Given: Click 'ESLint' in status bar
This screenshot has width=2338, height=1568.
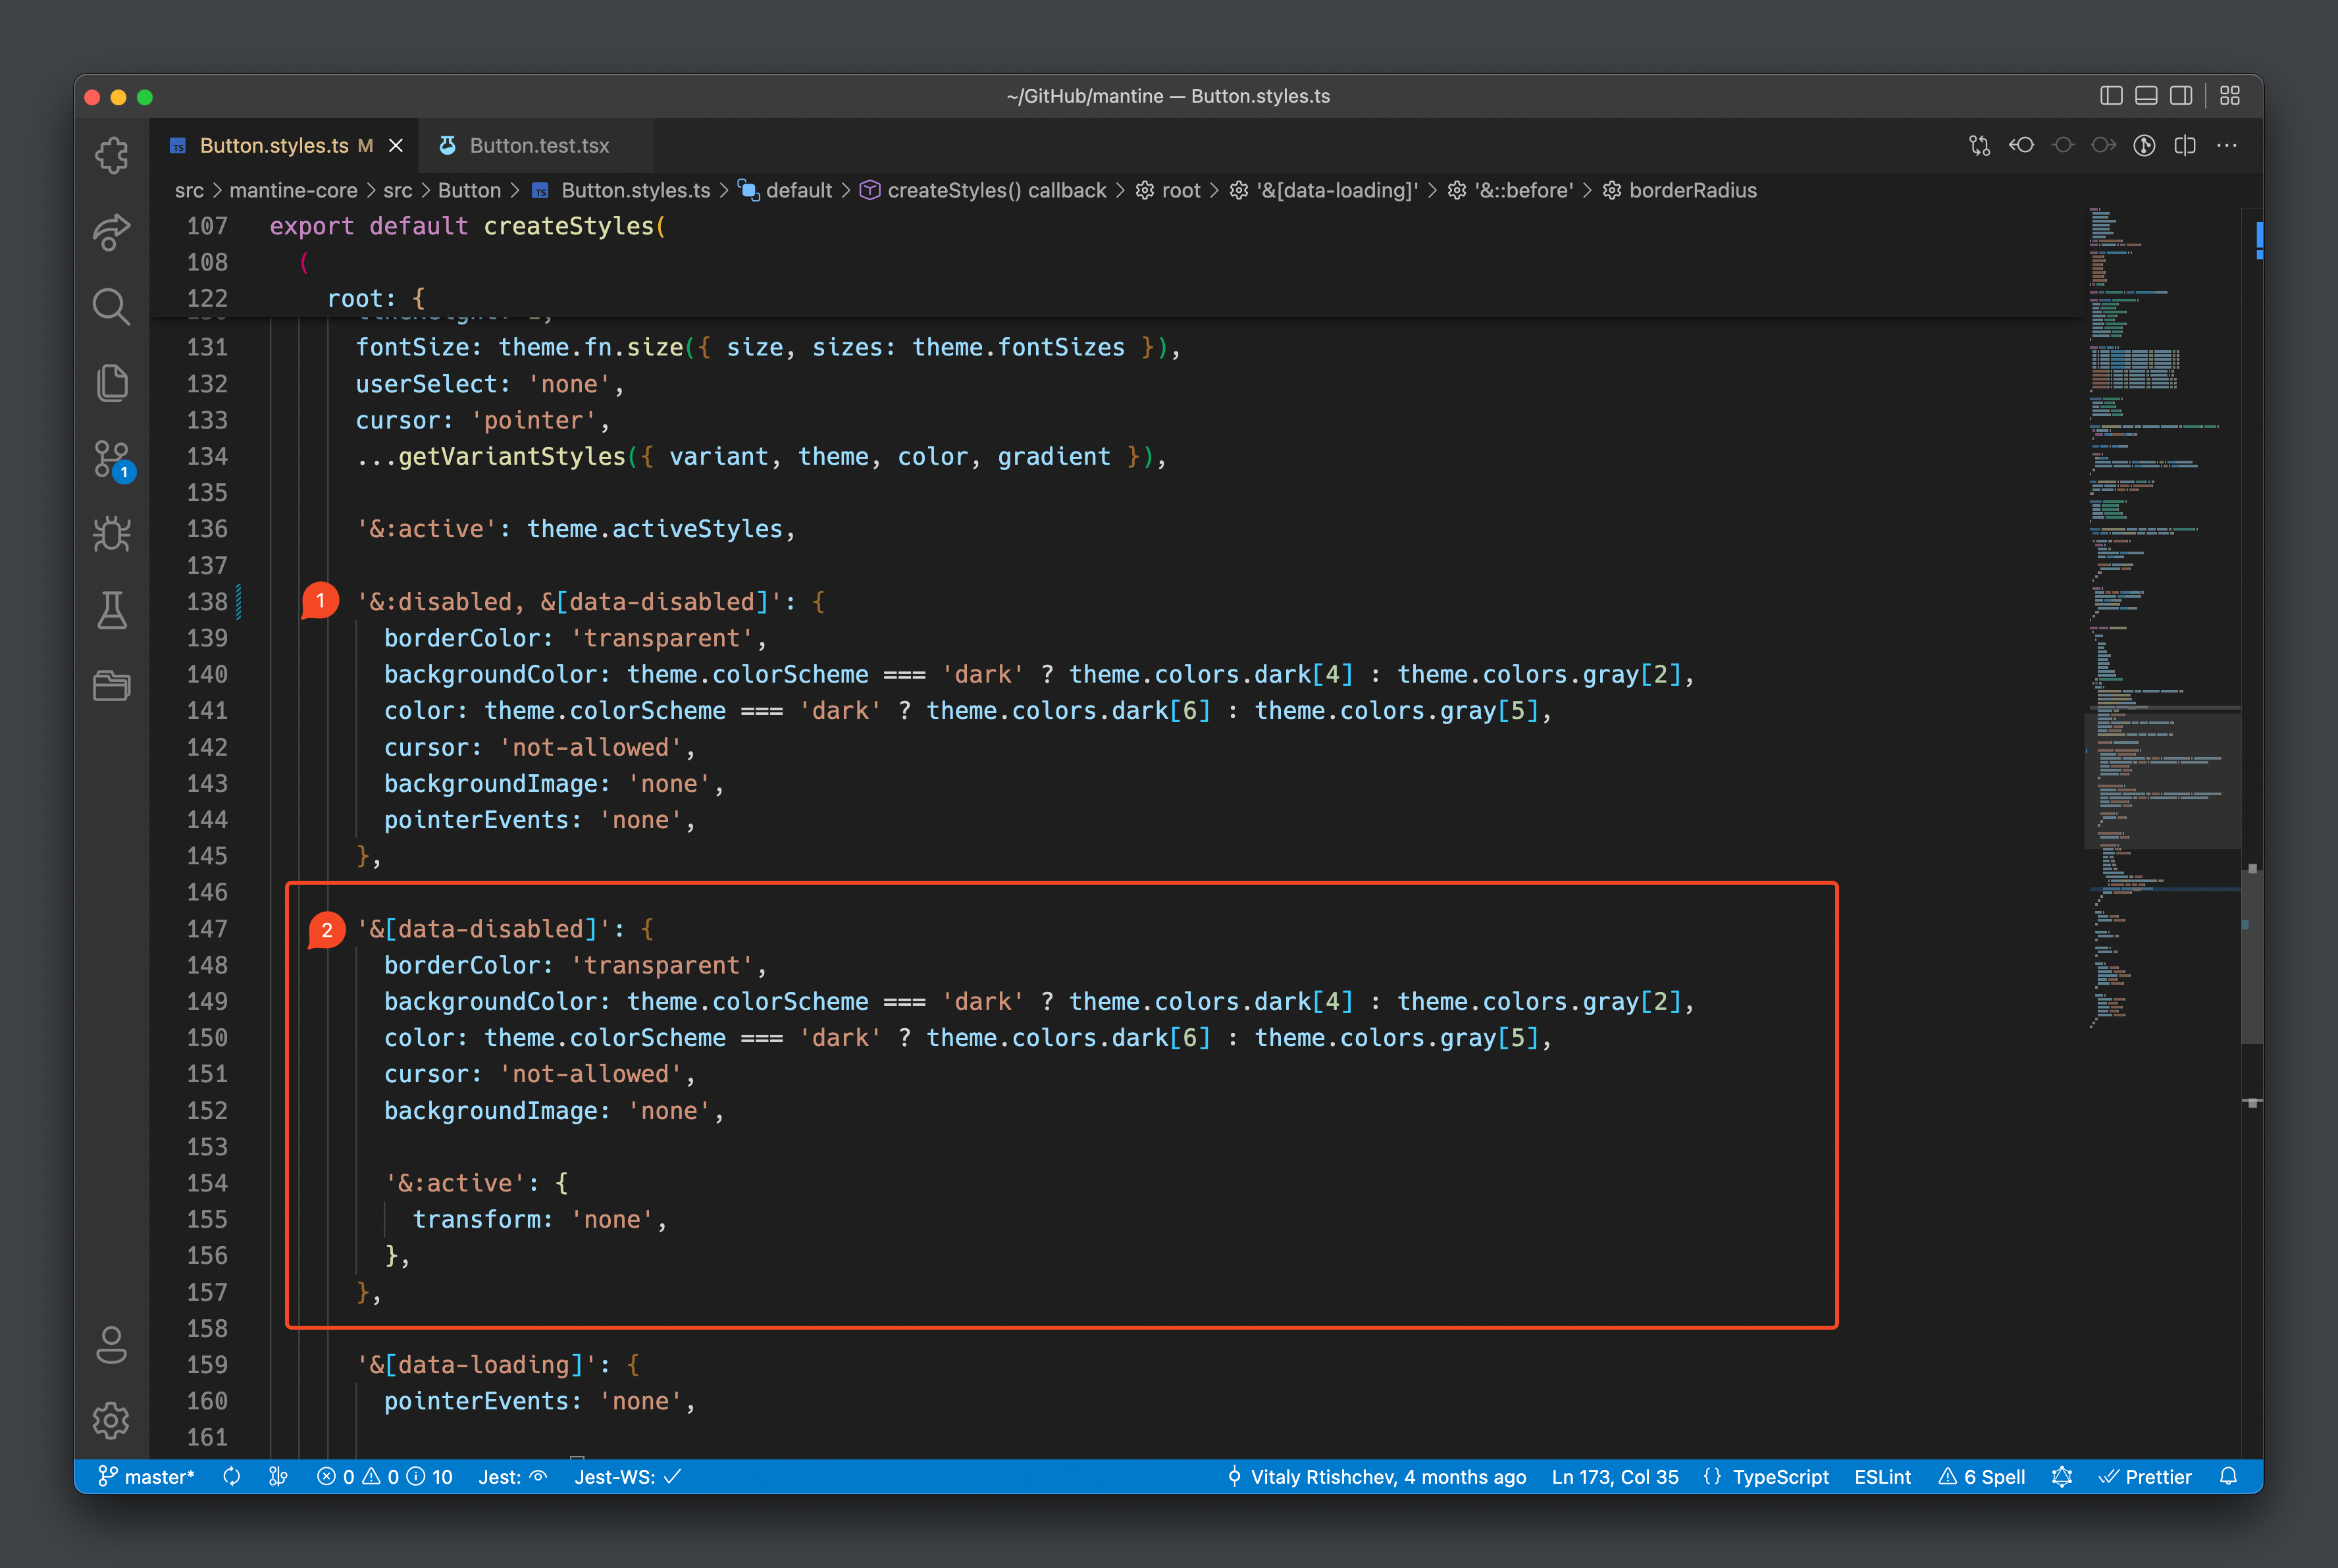Looking at the screenshot, I should coord(1882,1477).
